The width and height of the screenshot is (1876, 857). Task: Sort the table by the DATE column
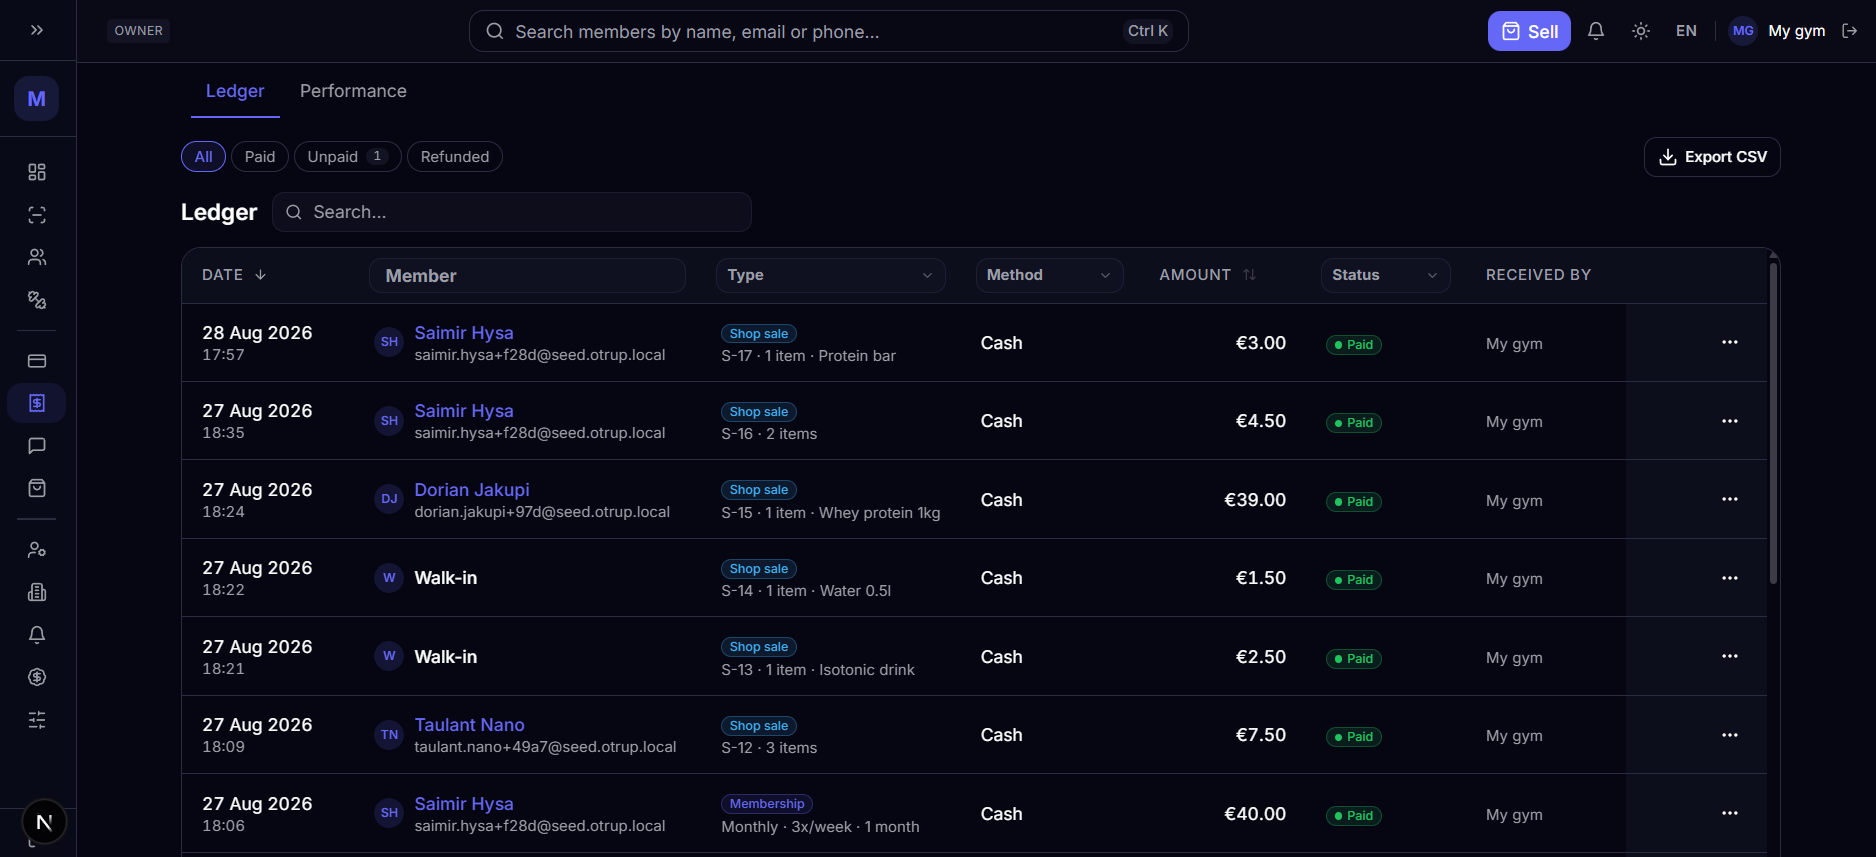pyautogui.click(x=234, y=275)
